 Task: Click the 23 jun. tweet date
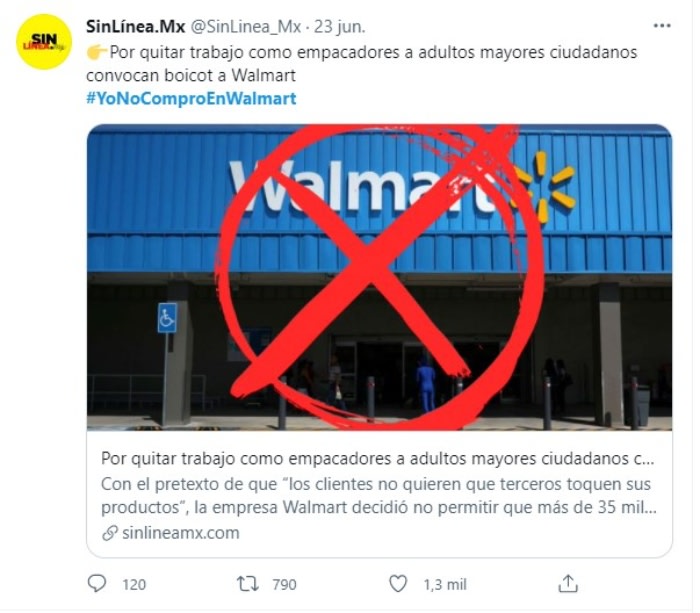click(339, 27)
